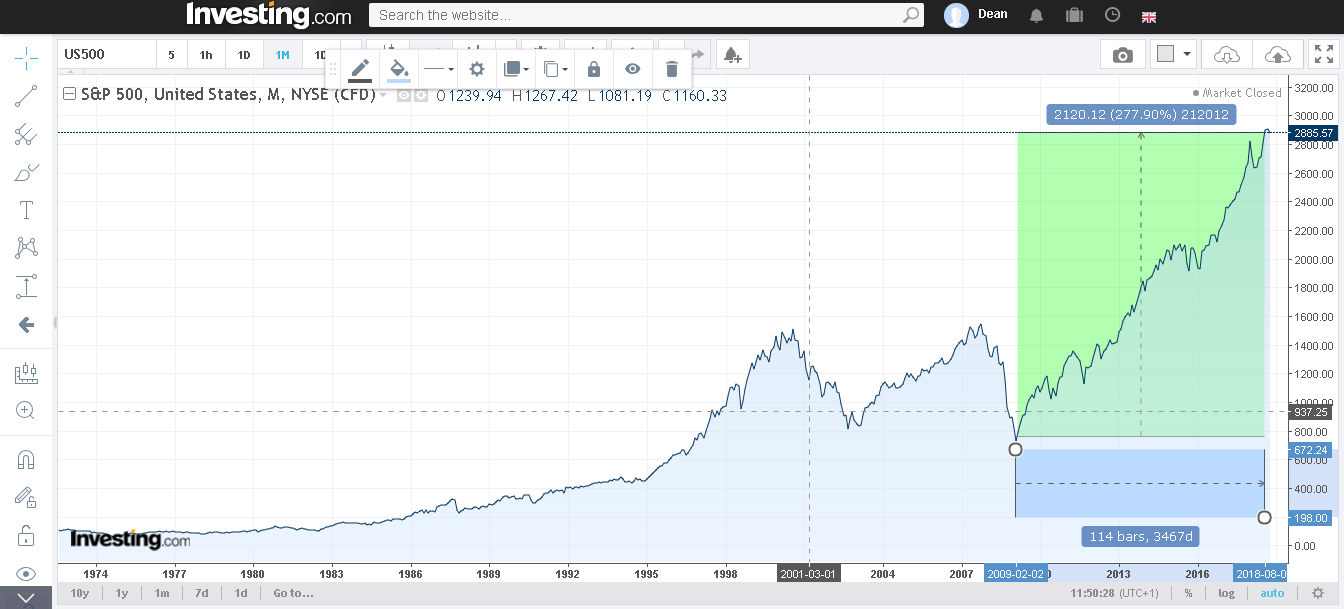
Task: Select the 5 minute interval
Action: coord(171,55)
